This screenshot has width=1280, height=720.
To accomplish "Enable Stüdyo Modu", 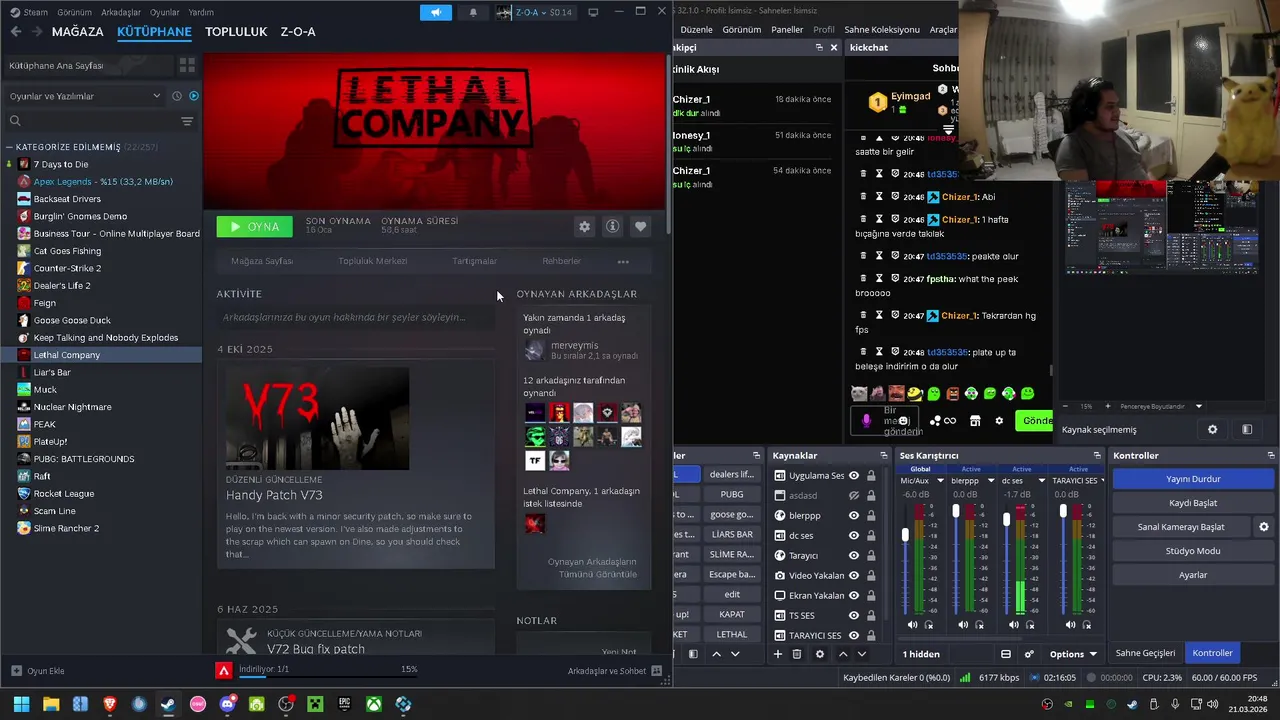I will coord(1193,551).
